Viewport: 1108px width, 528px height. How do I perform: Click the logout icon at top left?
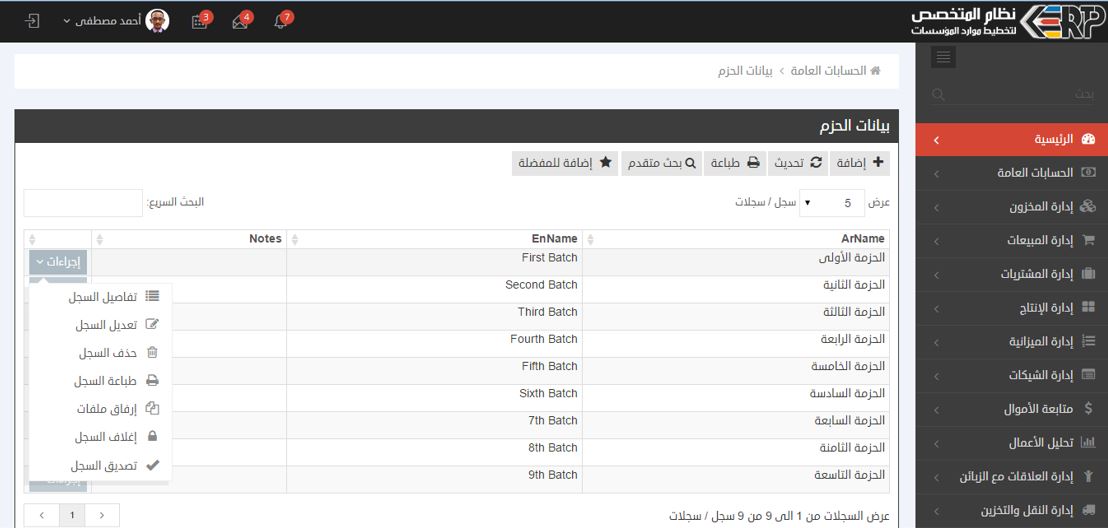pos(32,21)
